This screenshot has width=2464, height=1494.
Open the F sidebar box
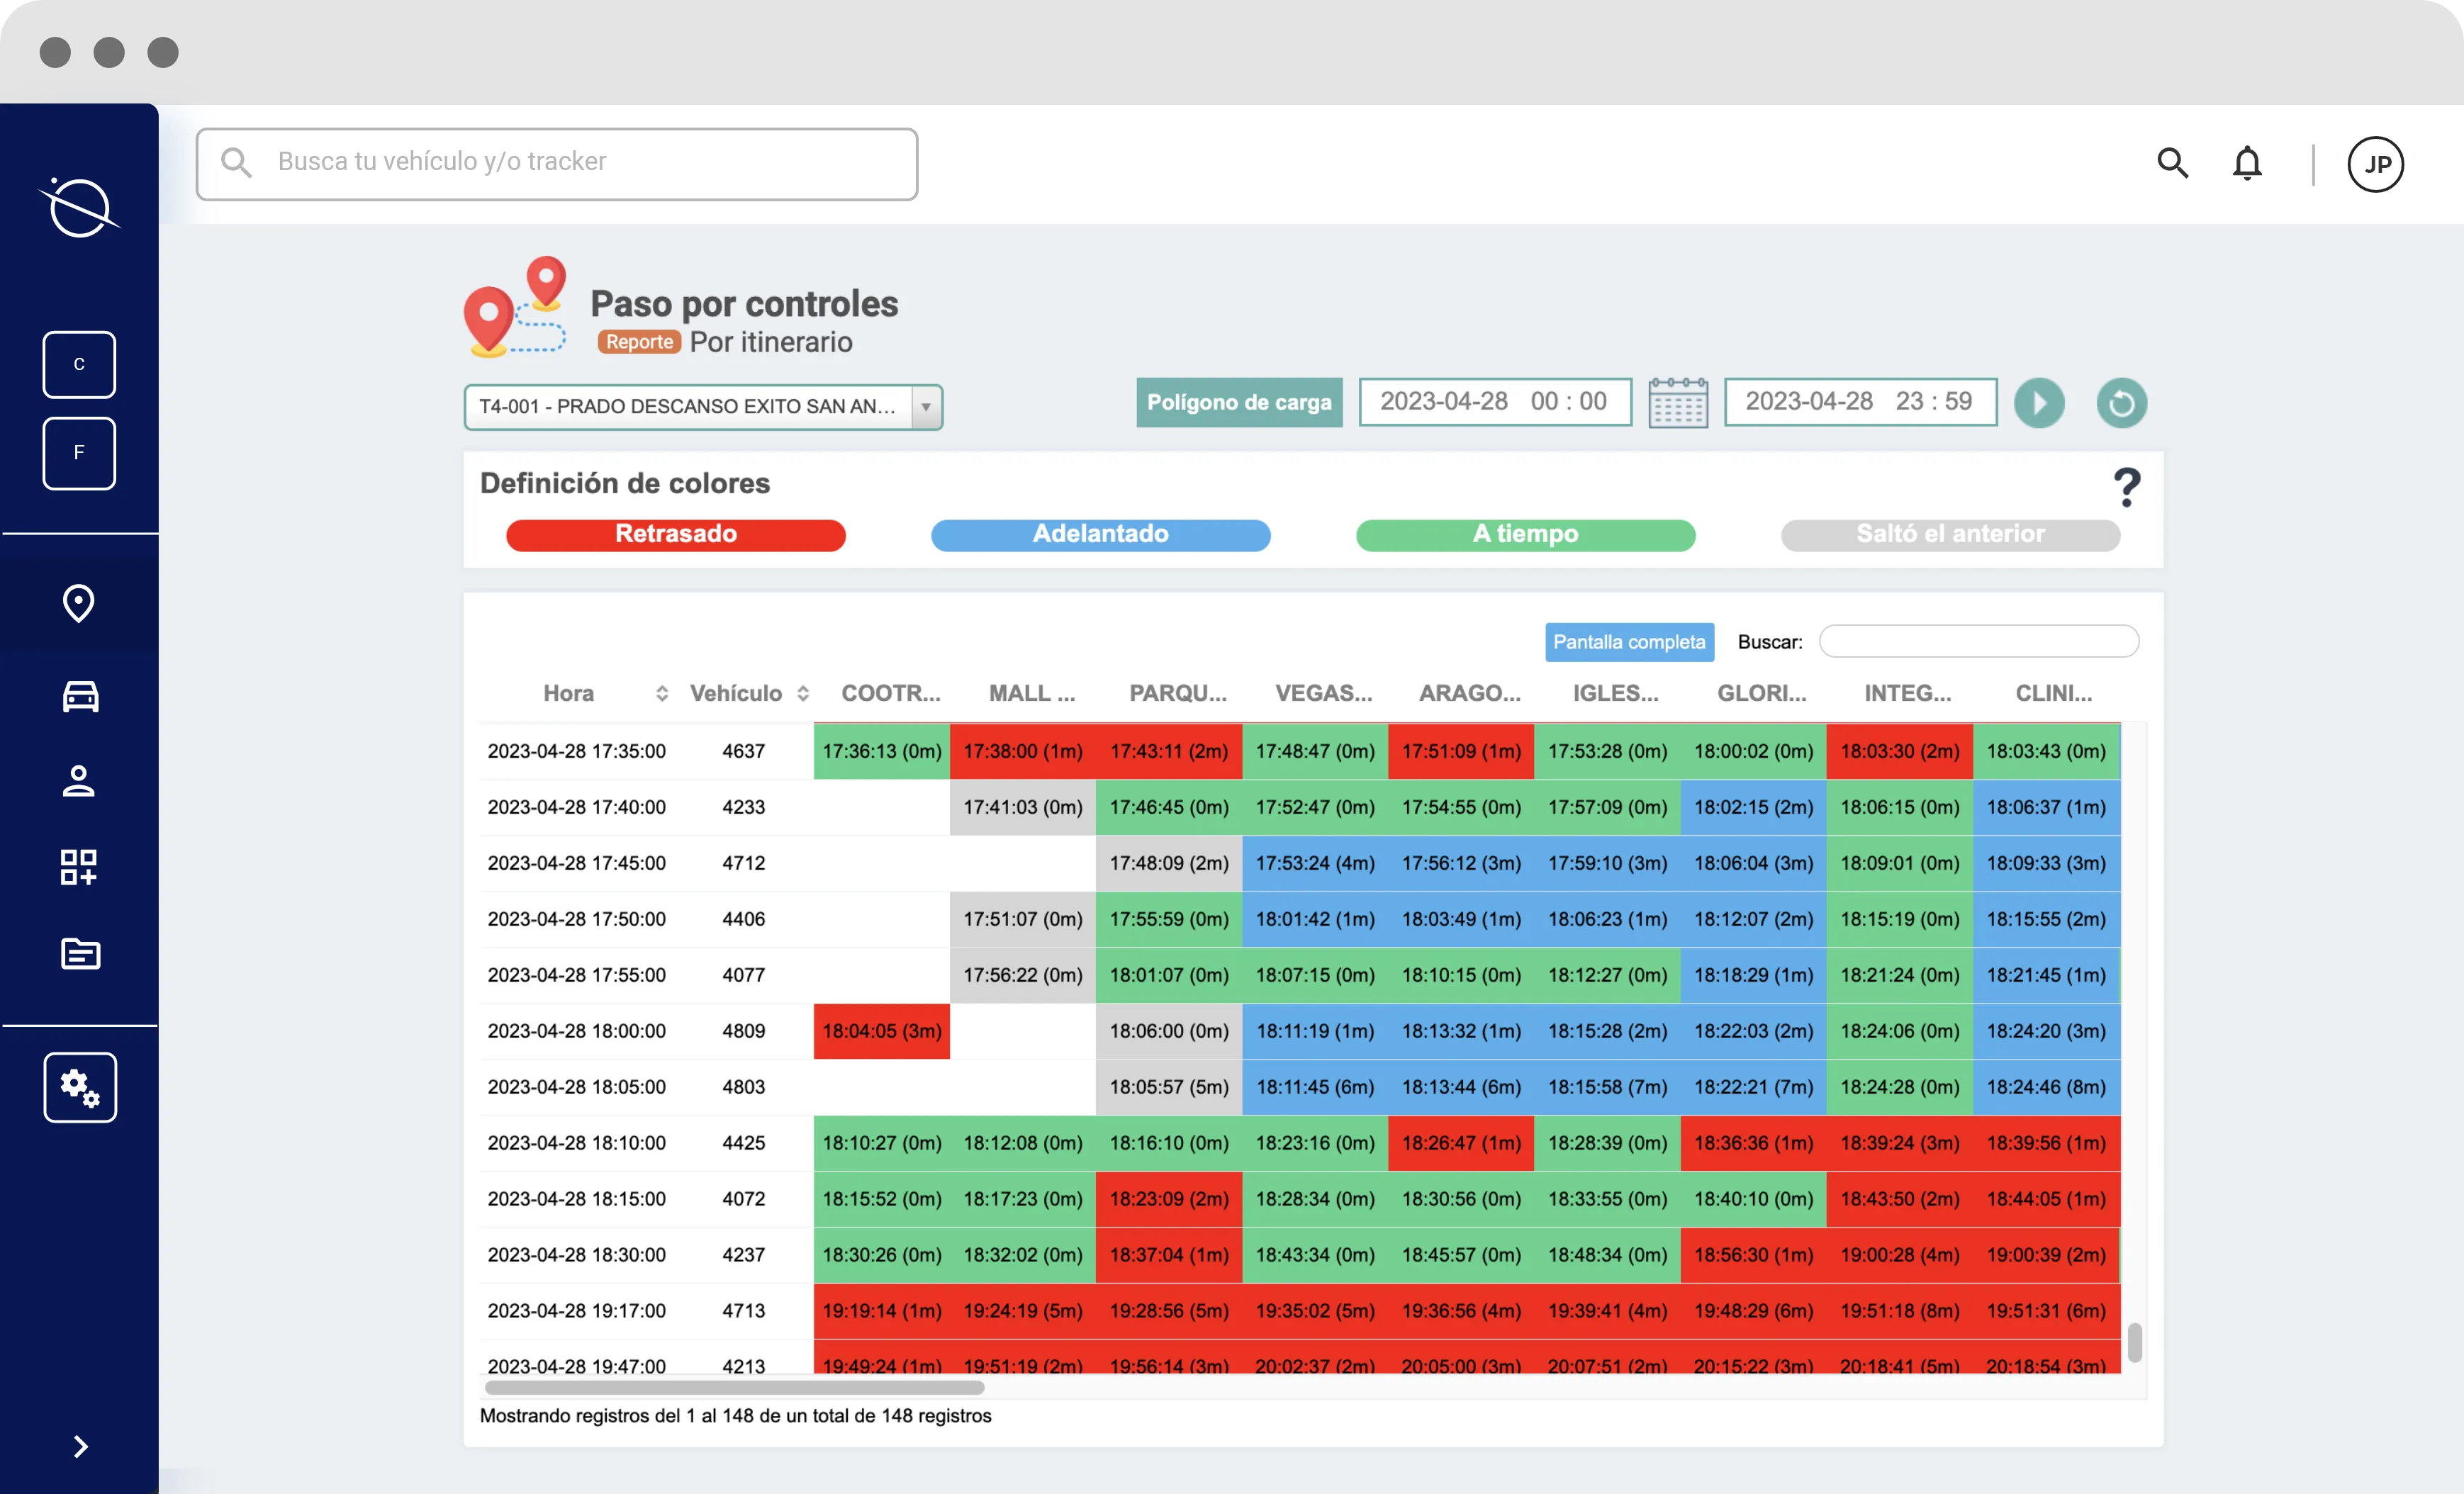[x=79, y=453]
